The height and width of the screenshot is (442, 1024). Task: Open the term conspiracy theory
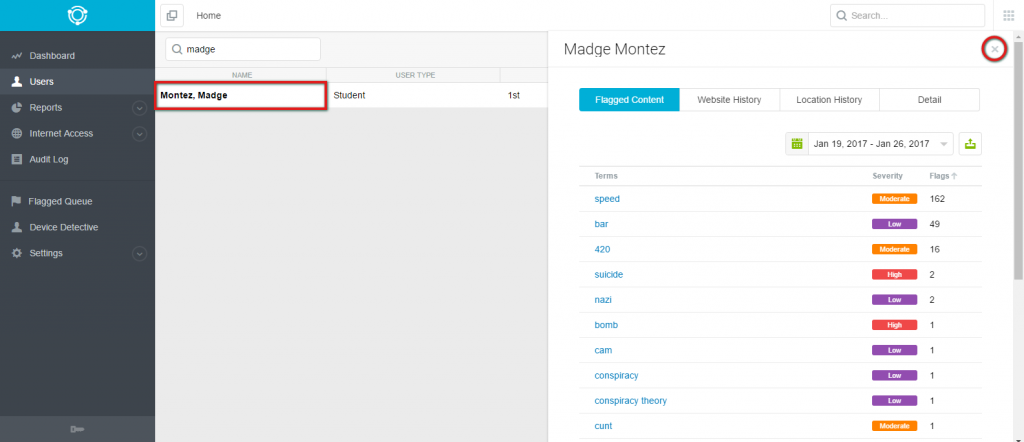point(630,401)
